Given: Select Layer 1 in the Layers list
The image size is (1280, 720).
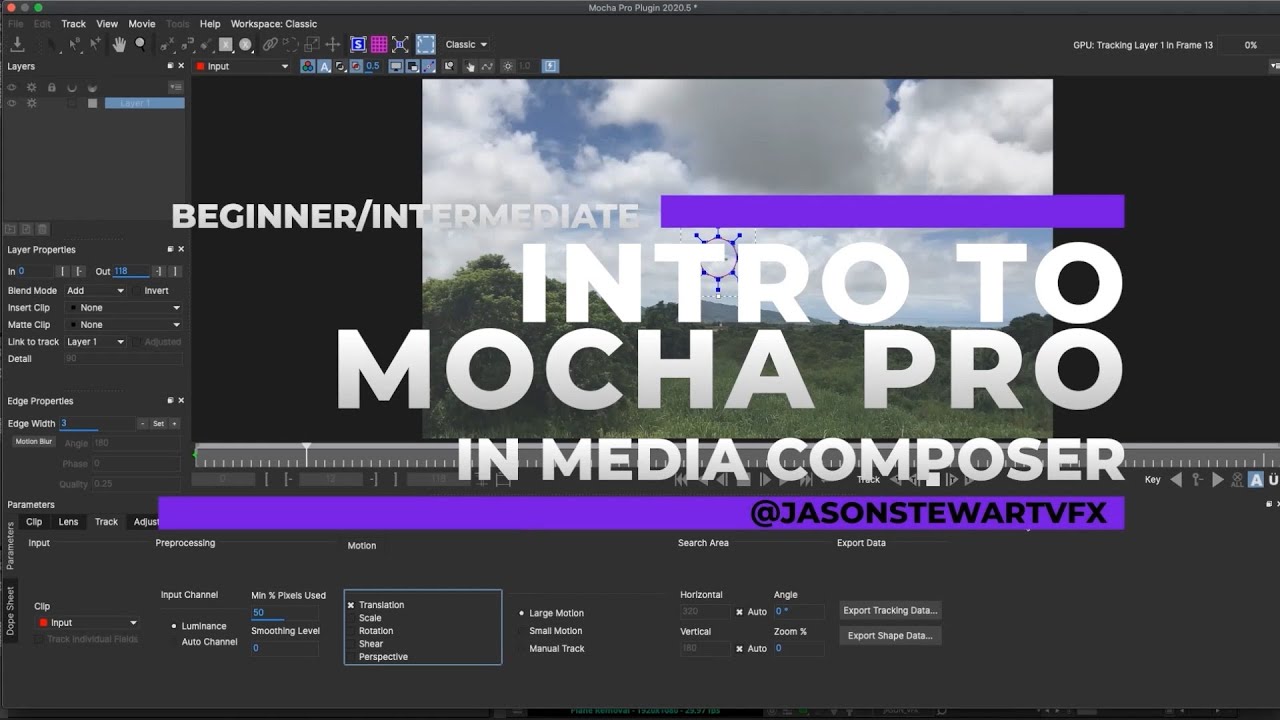Looking at the screenshot, I should coord(144,103).
